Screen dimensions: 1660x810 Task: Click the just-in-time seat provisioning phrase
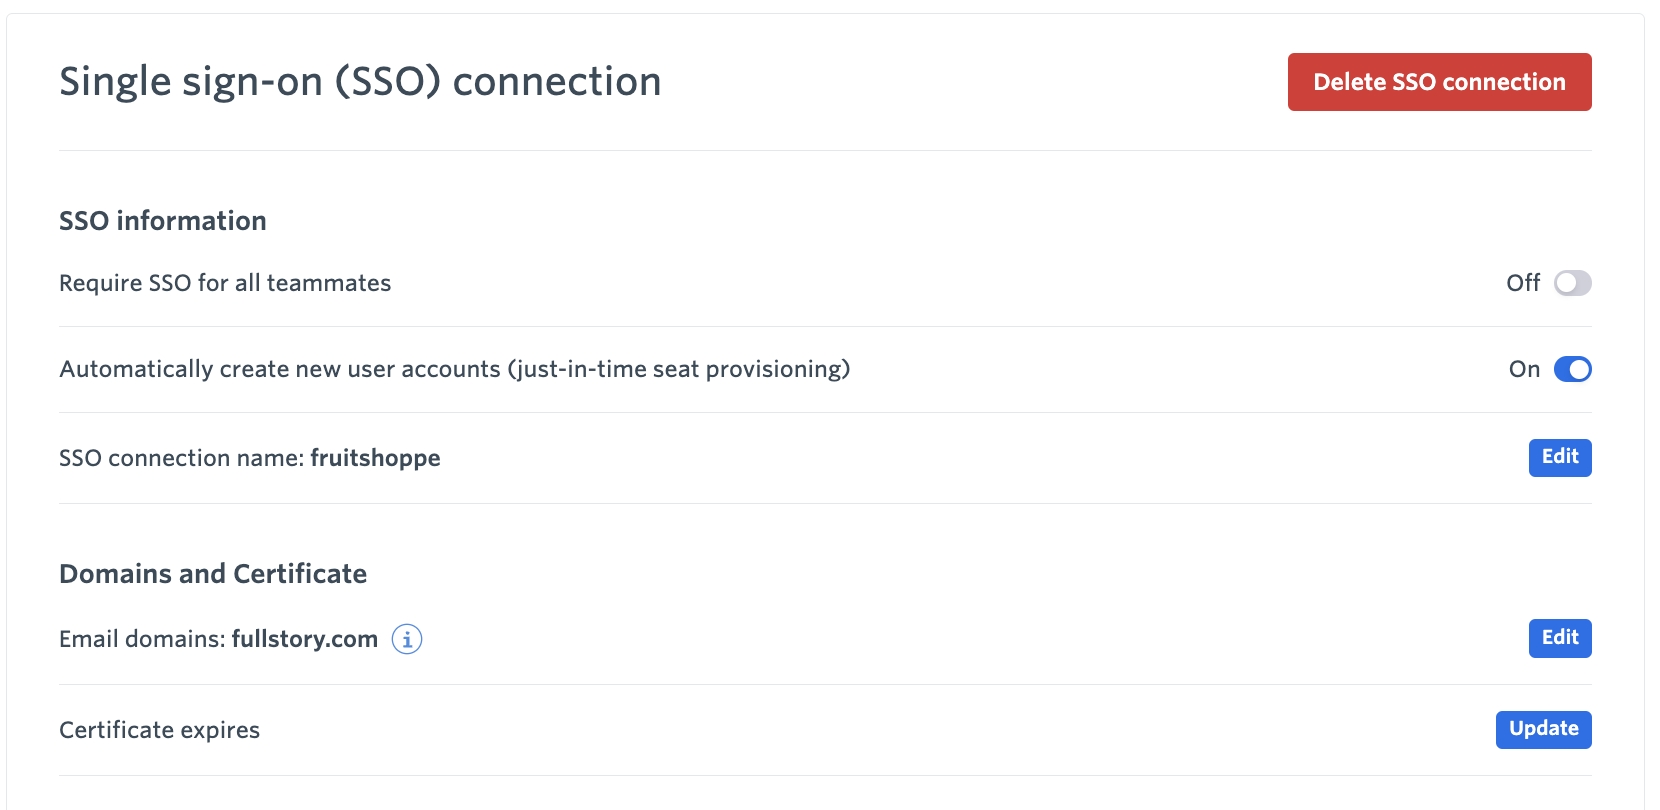[x=679, y=369]
